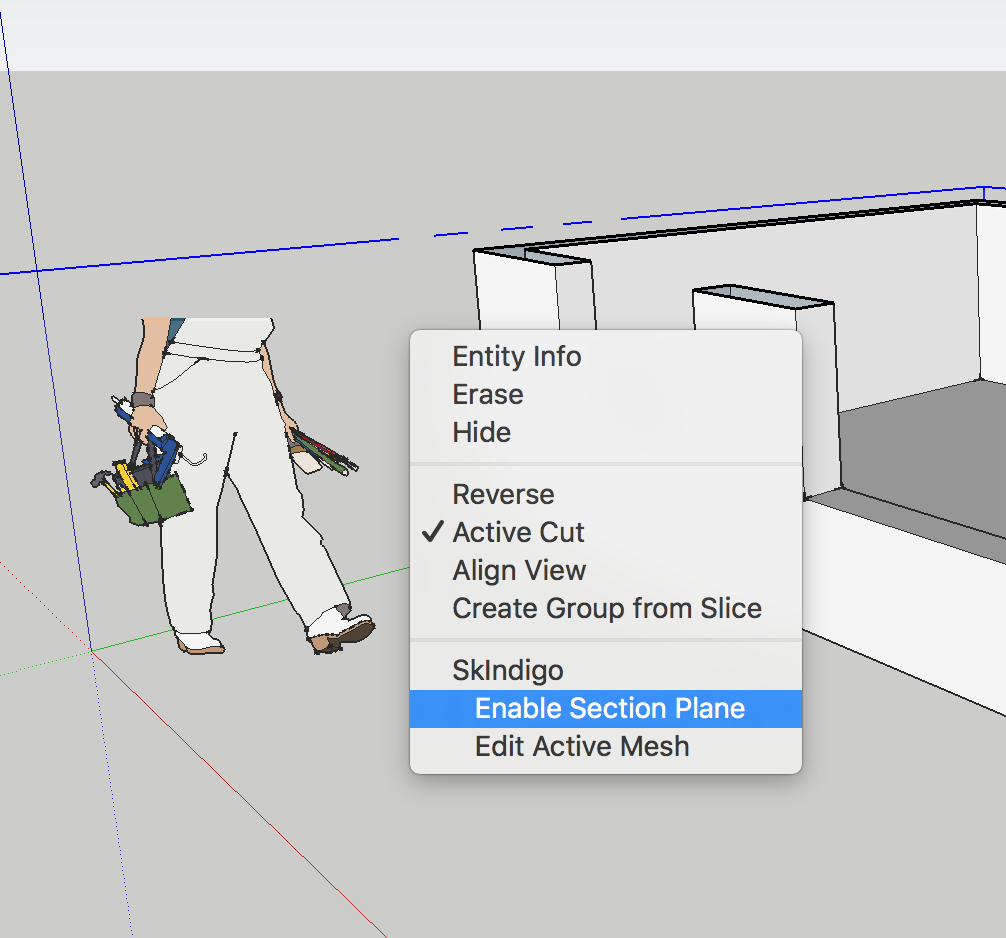The image size is (1006, 938).
Task: Click the SkIndigo submenu header
Action: [606, 670]
